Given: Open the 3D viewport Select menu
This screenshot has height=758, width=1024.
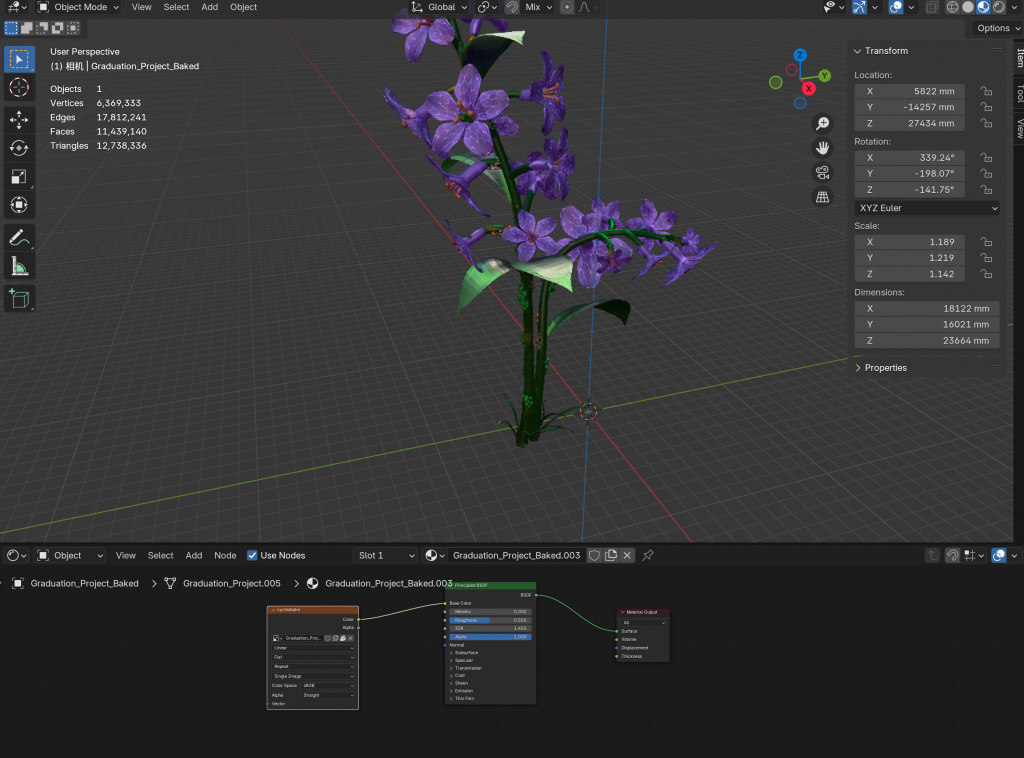Looking at the screenshot, I should pos(176,7).
